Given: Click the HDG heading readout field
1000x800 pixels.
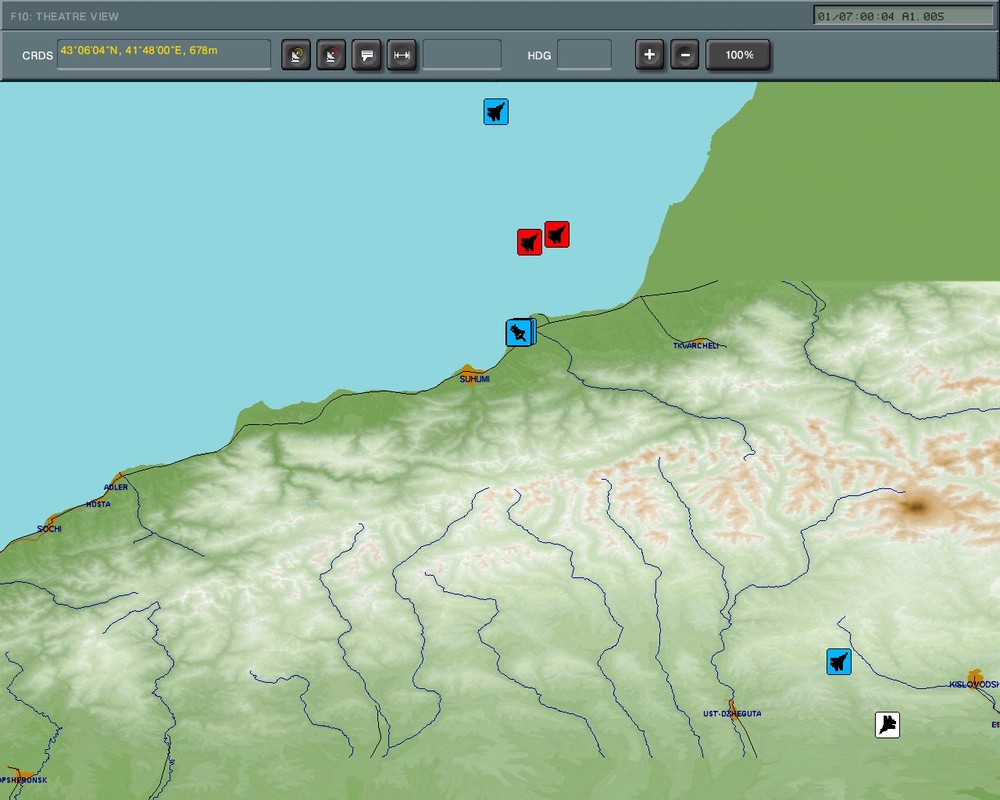Looking at the screenshot, I should pyautogui.click(x=584, y=54).
